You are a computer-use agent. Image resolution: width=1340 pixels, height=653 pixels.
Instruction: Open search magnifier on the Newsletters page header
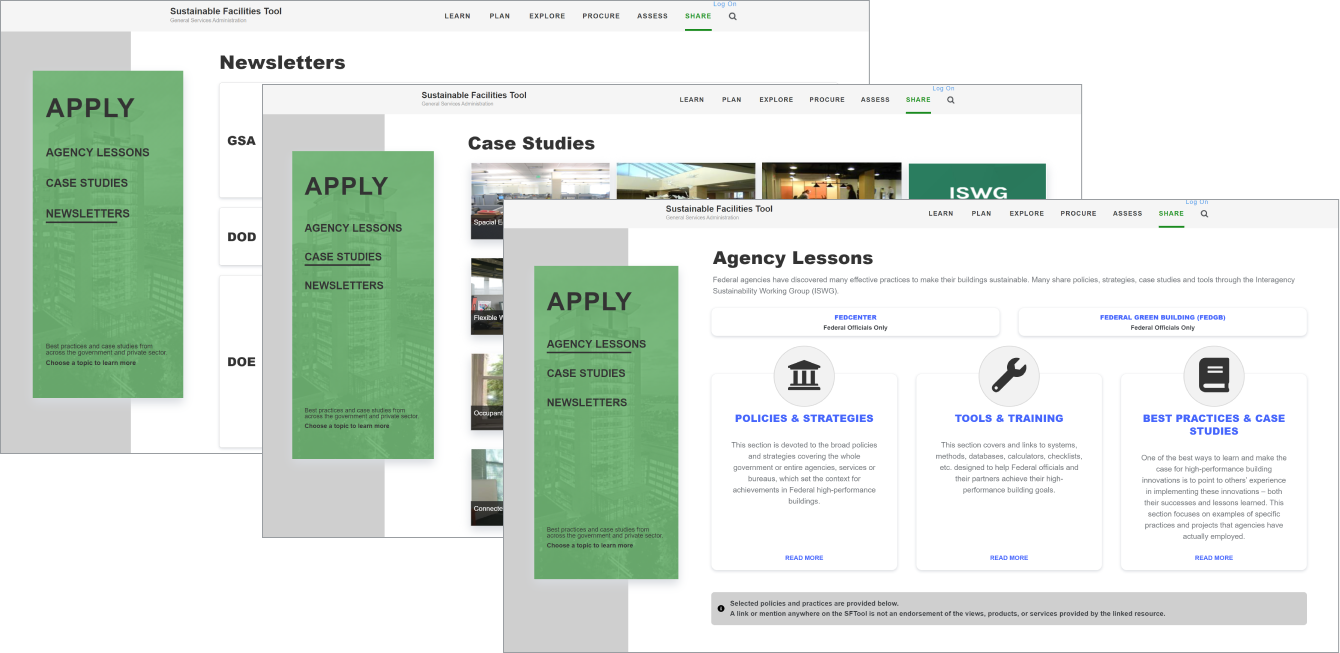732,16
